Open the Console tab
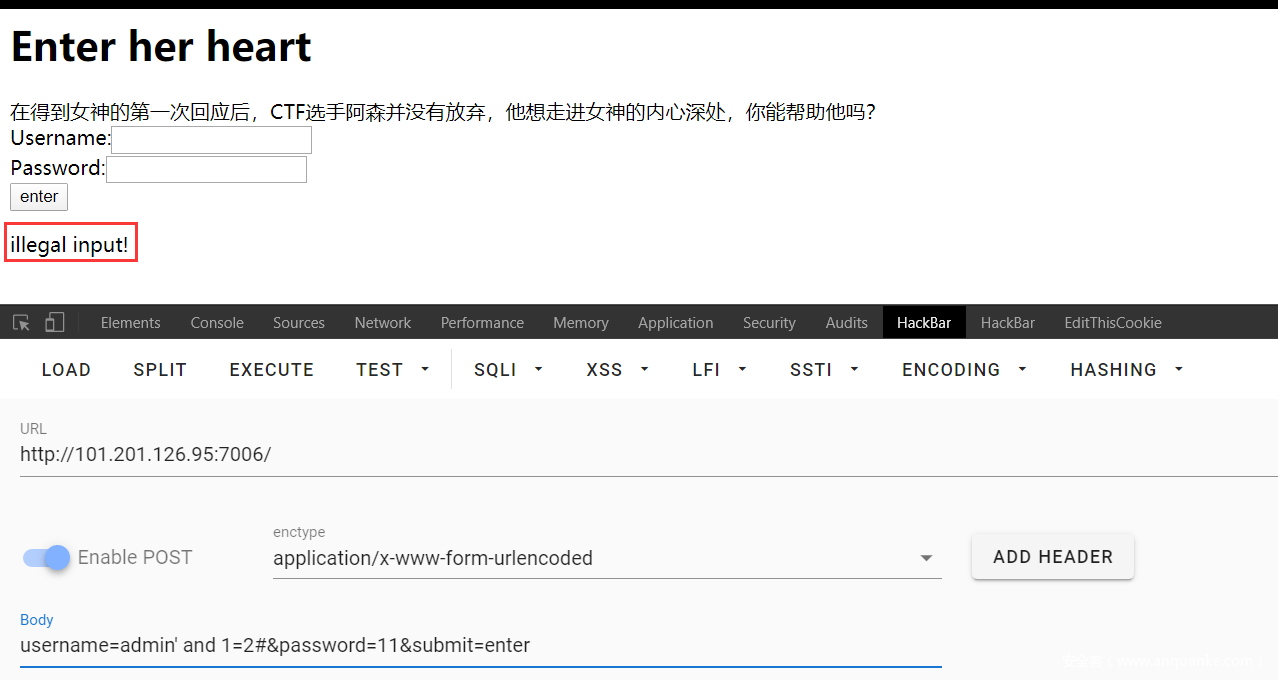The image size is (1278, 680). pos(217,322)
